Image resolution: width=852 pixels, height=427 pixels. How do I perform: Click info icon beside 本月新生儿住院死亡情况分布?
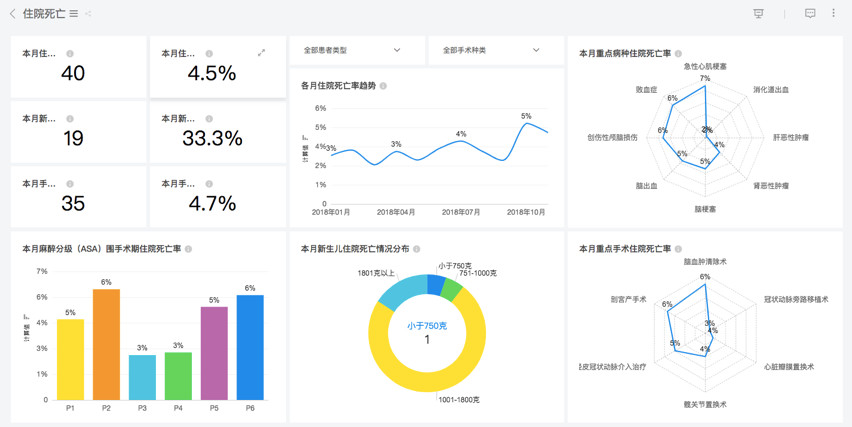click(417, 249)
